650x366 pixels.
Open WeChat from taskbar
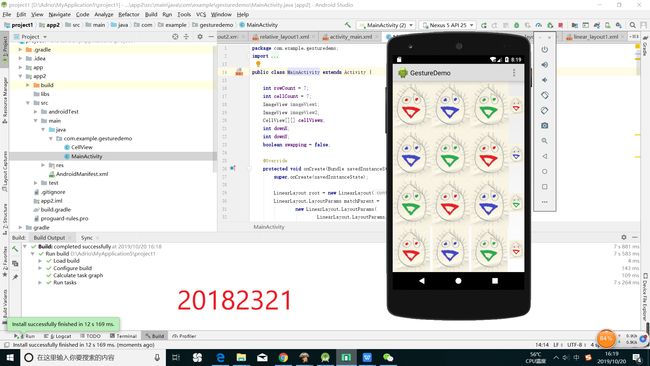point(388,357)
